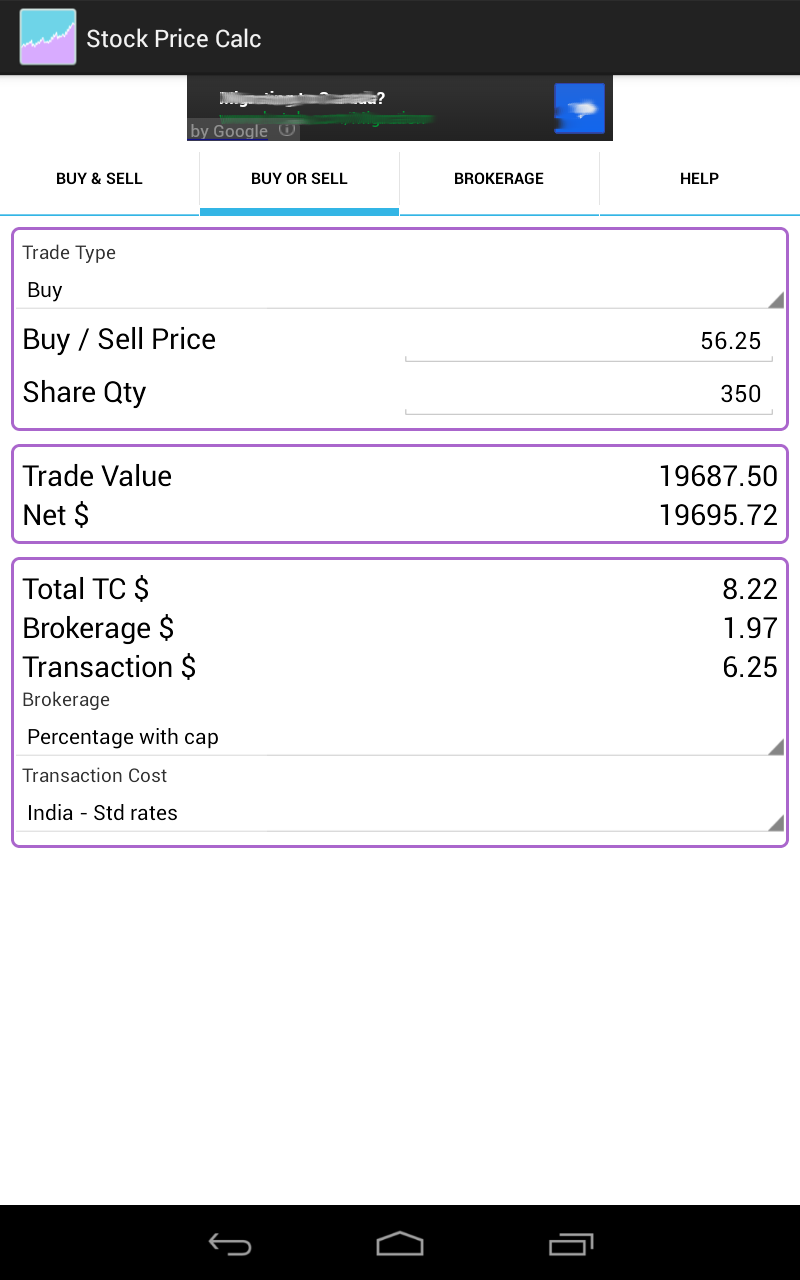Tap the Net $ value 19695.72

click(717, 515)
